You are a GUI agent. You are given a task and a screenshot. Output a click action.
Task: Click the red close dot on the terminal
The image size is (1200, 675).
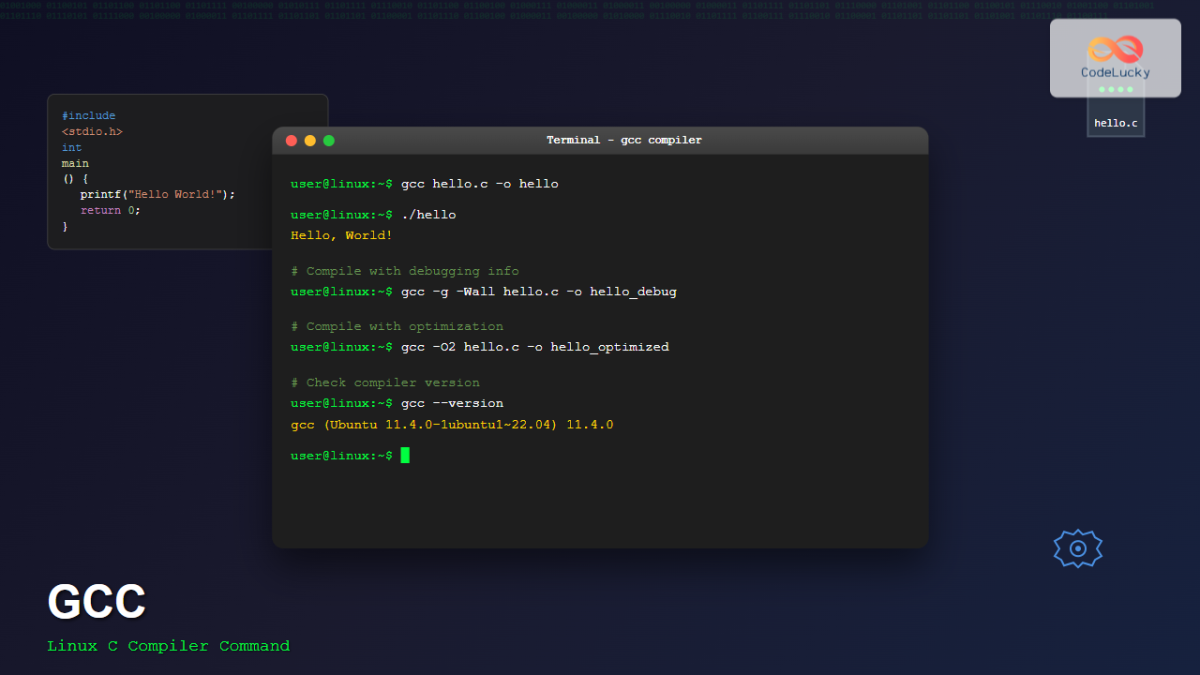(291, 140)
